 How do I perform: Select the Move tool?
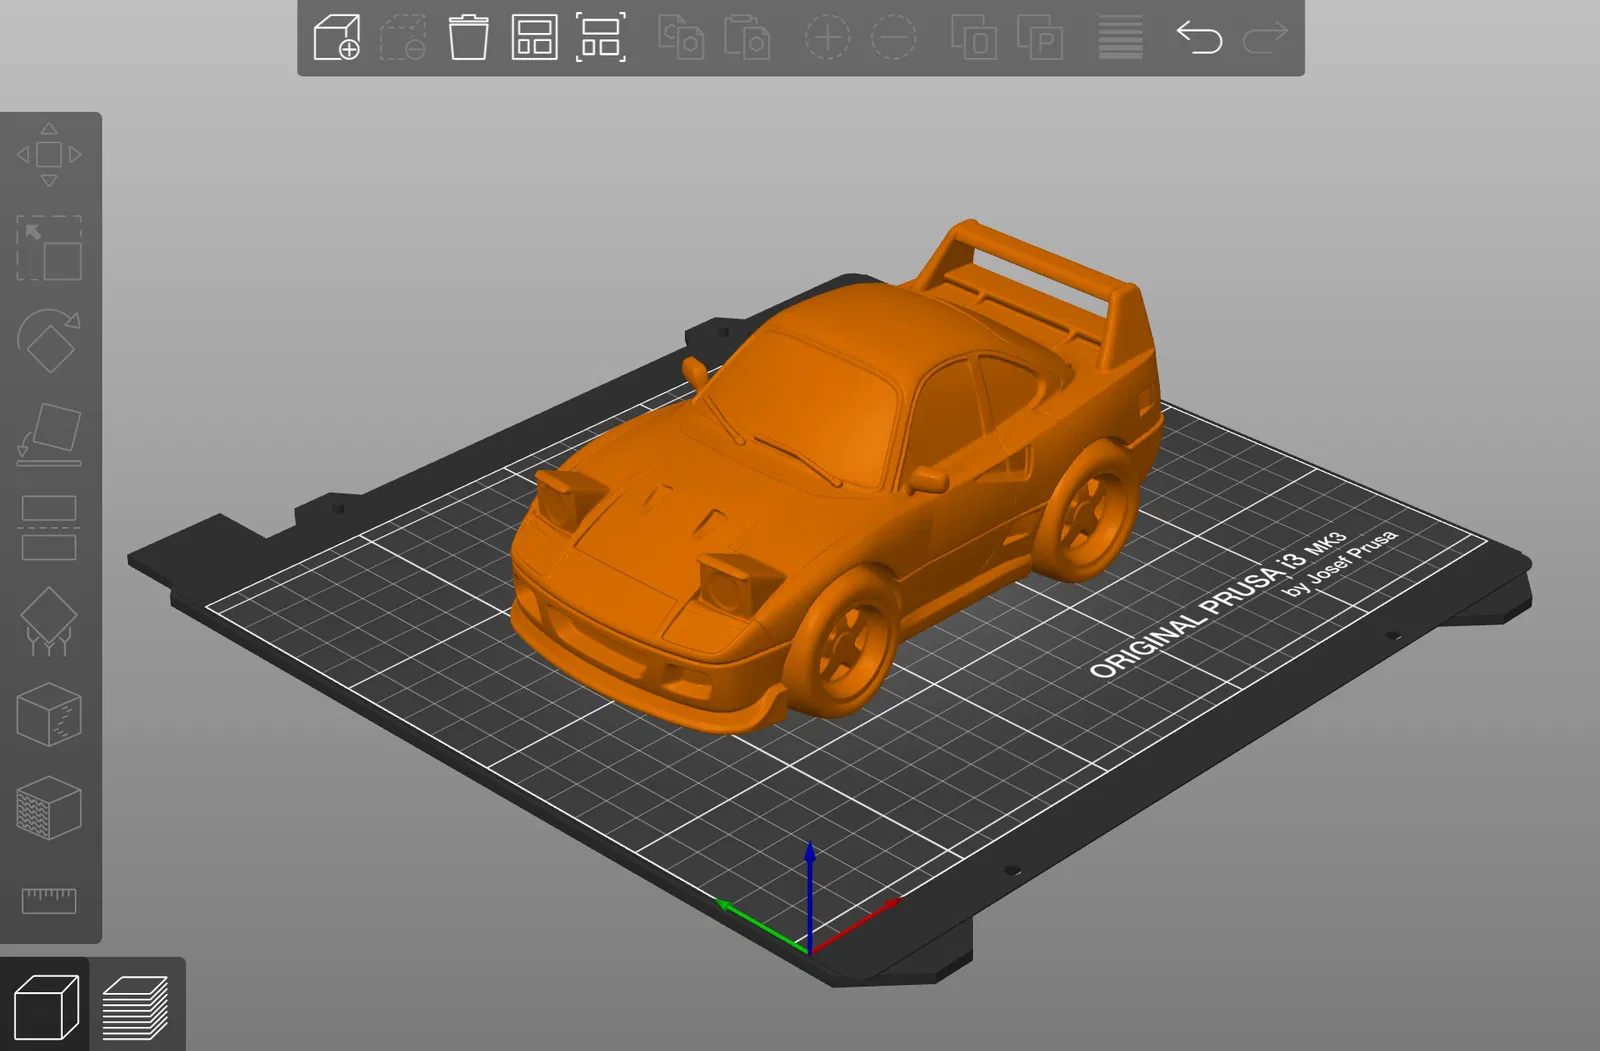(49, 155)
